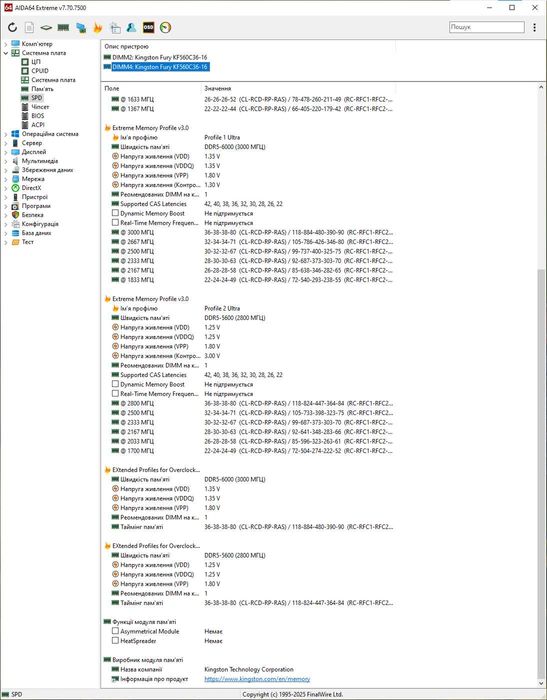Expand the Комп'ютер tree node
This screenshot has width=547, height=700.
click(x=5, y=44)
